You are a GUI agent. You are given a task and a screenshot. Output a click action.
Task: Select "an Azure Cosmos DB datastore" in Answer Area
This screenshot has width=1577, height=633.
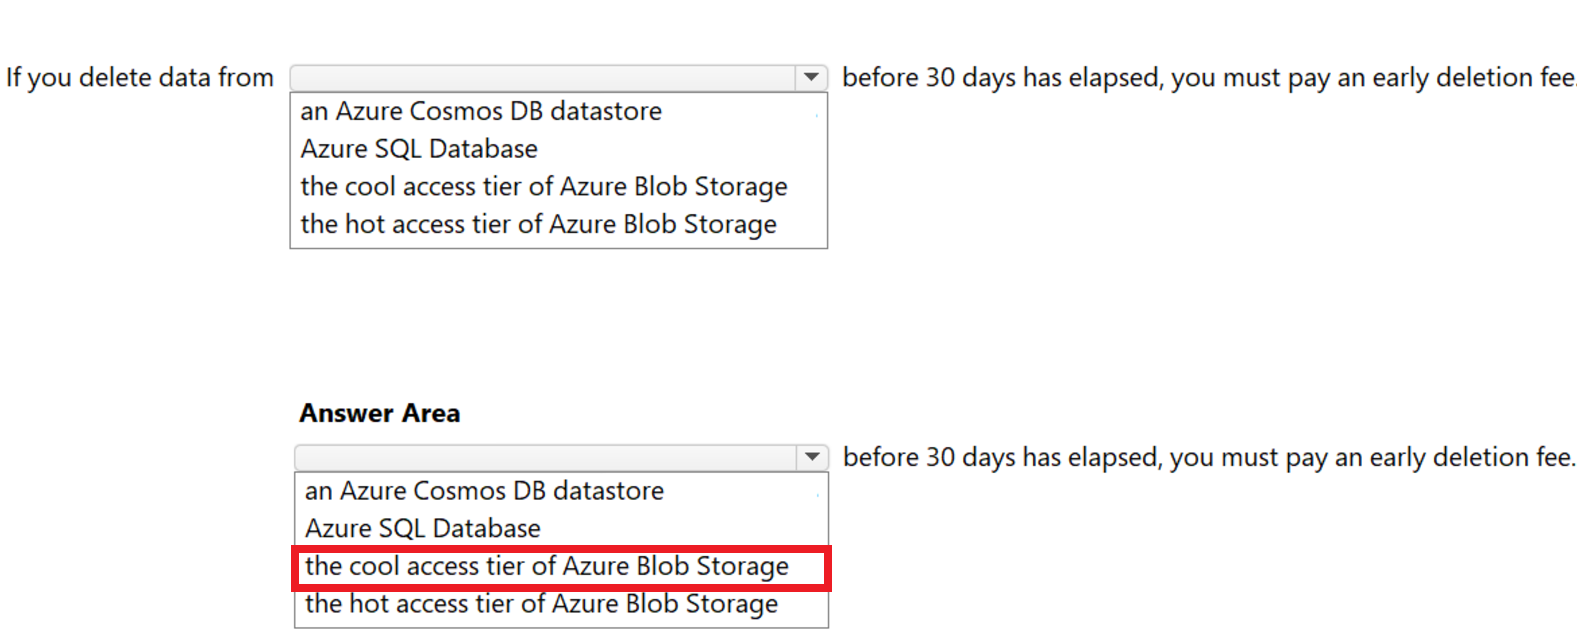(481, 490)
